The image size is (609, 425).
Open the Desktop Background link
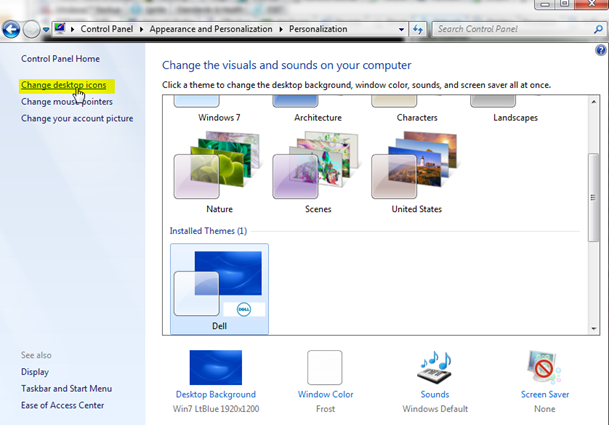point(216,395)
